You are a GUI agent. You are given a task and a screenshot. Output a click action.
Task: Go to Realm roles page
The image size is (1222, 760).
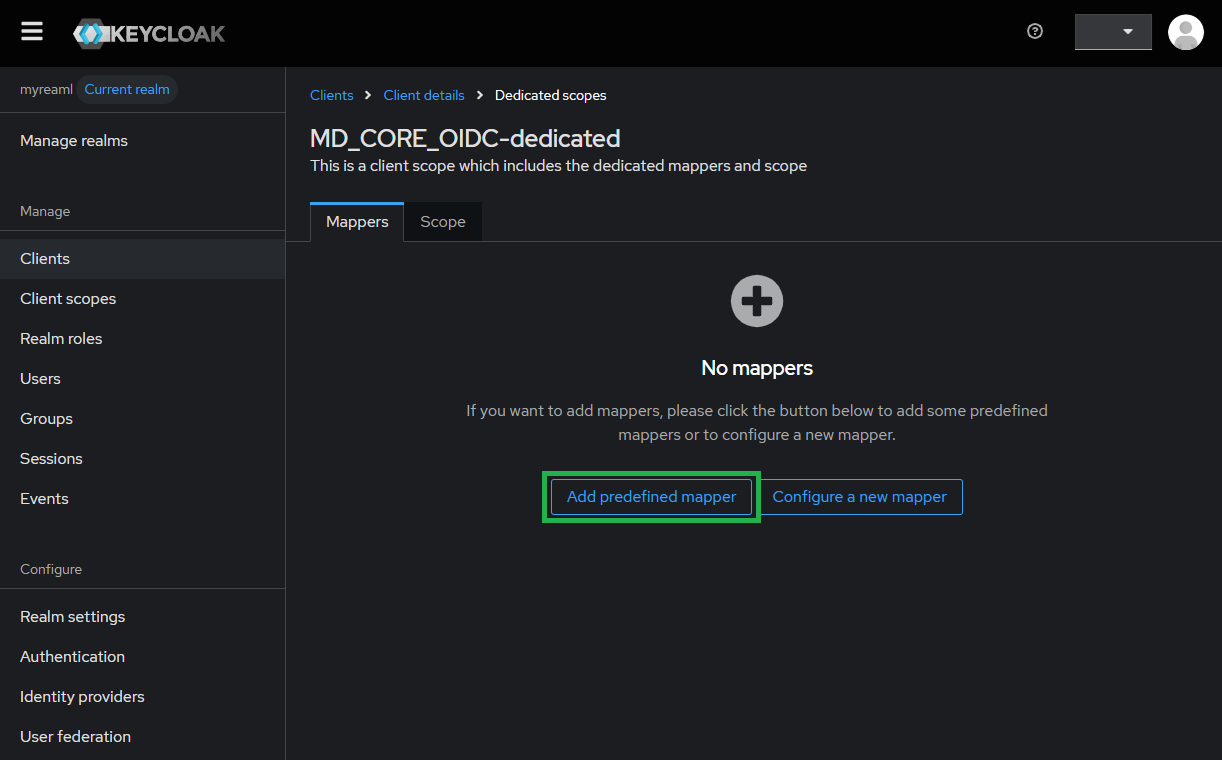coord(61,339)
